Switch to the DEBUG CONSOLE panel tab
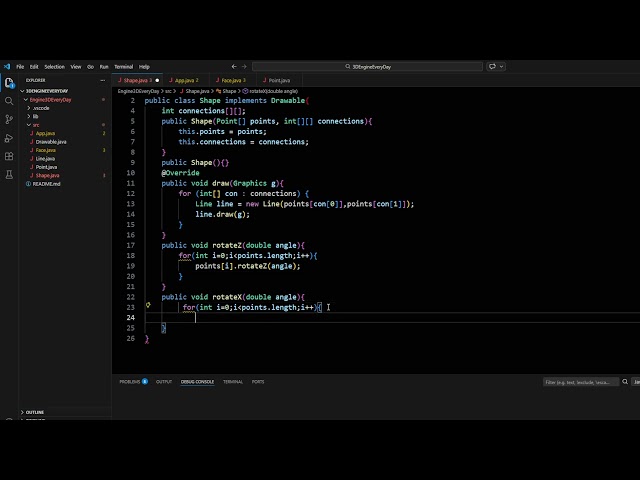The width and height of the screenshot is (640, 480). tap(197, 382)
